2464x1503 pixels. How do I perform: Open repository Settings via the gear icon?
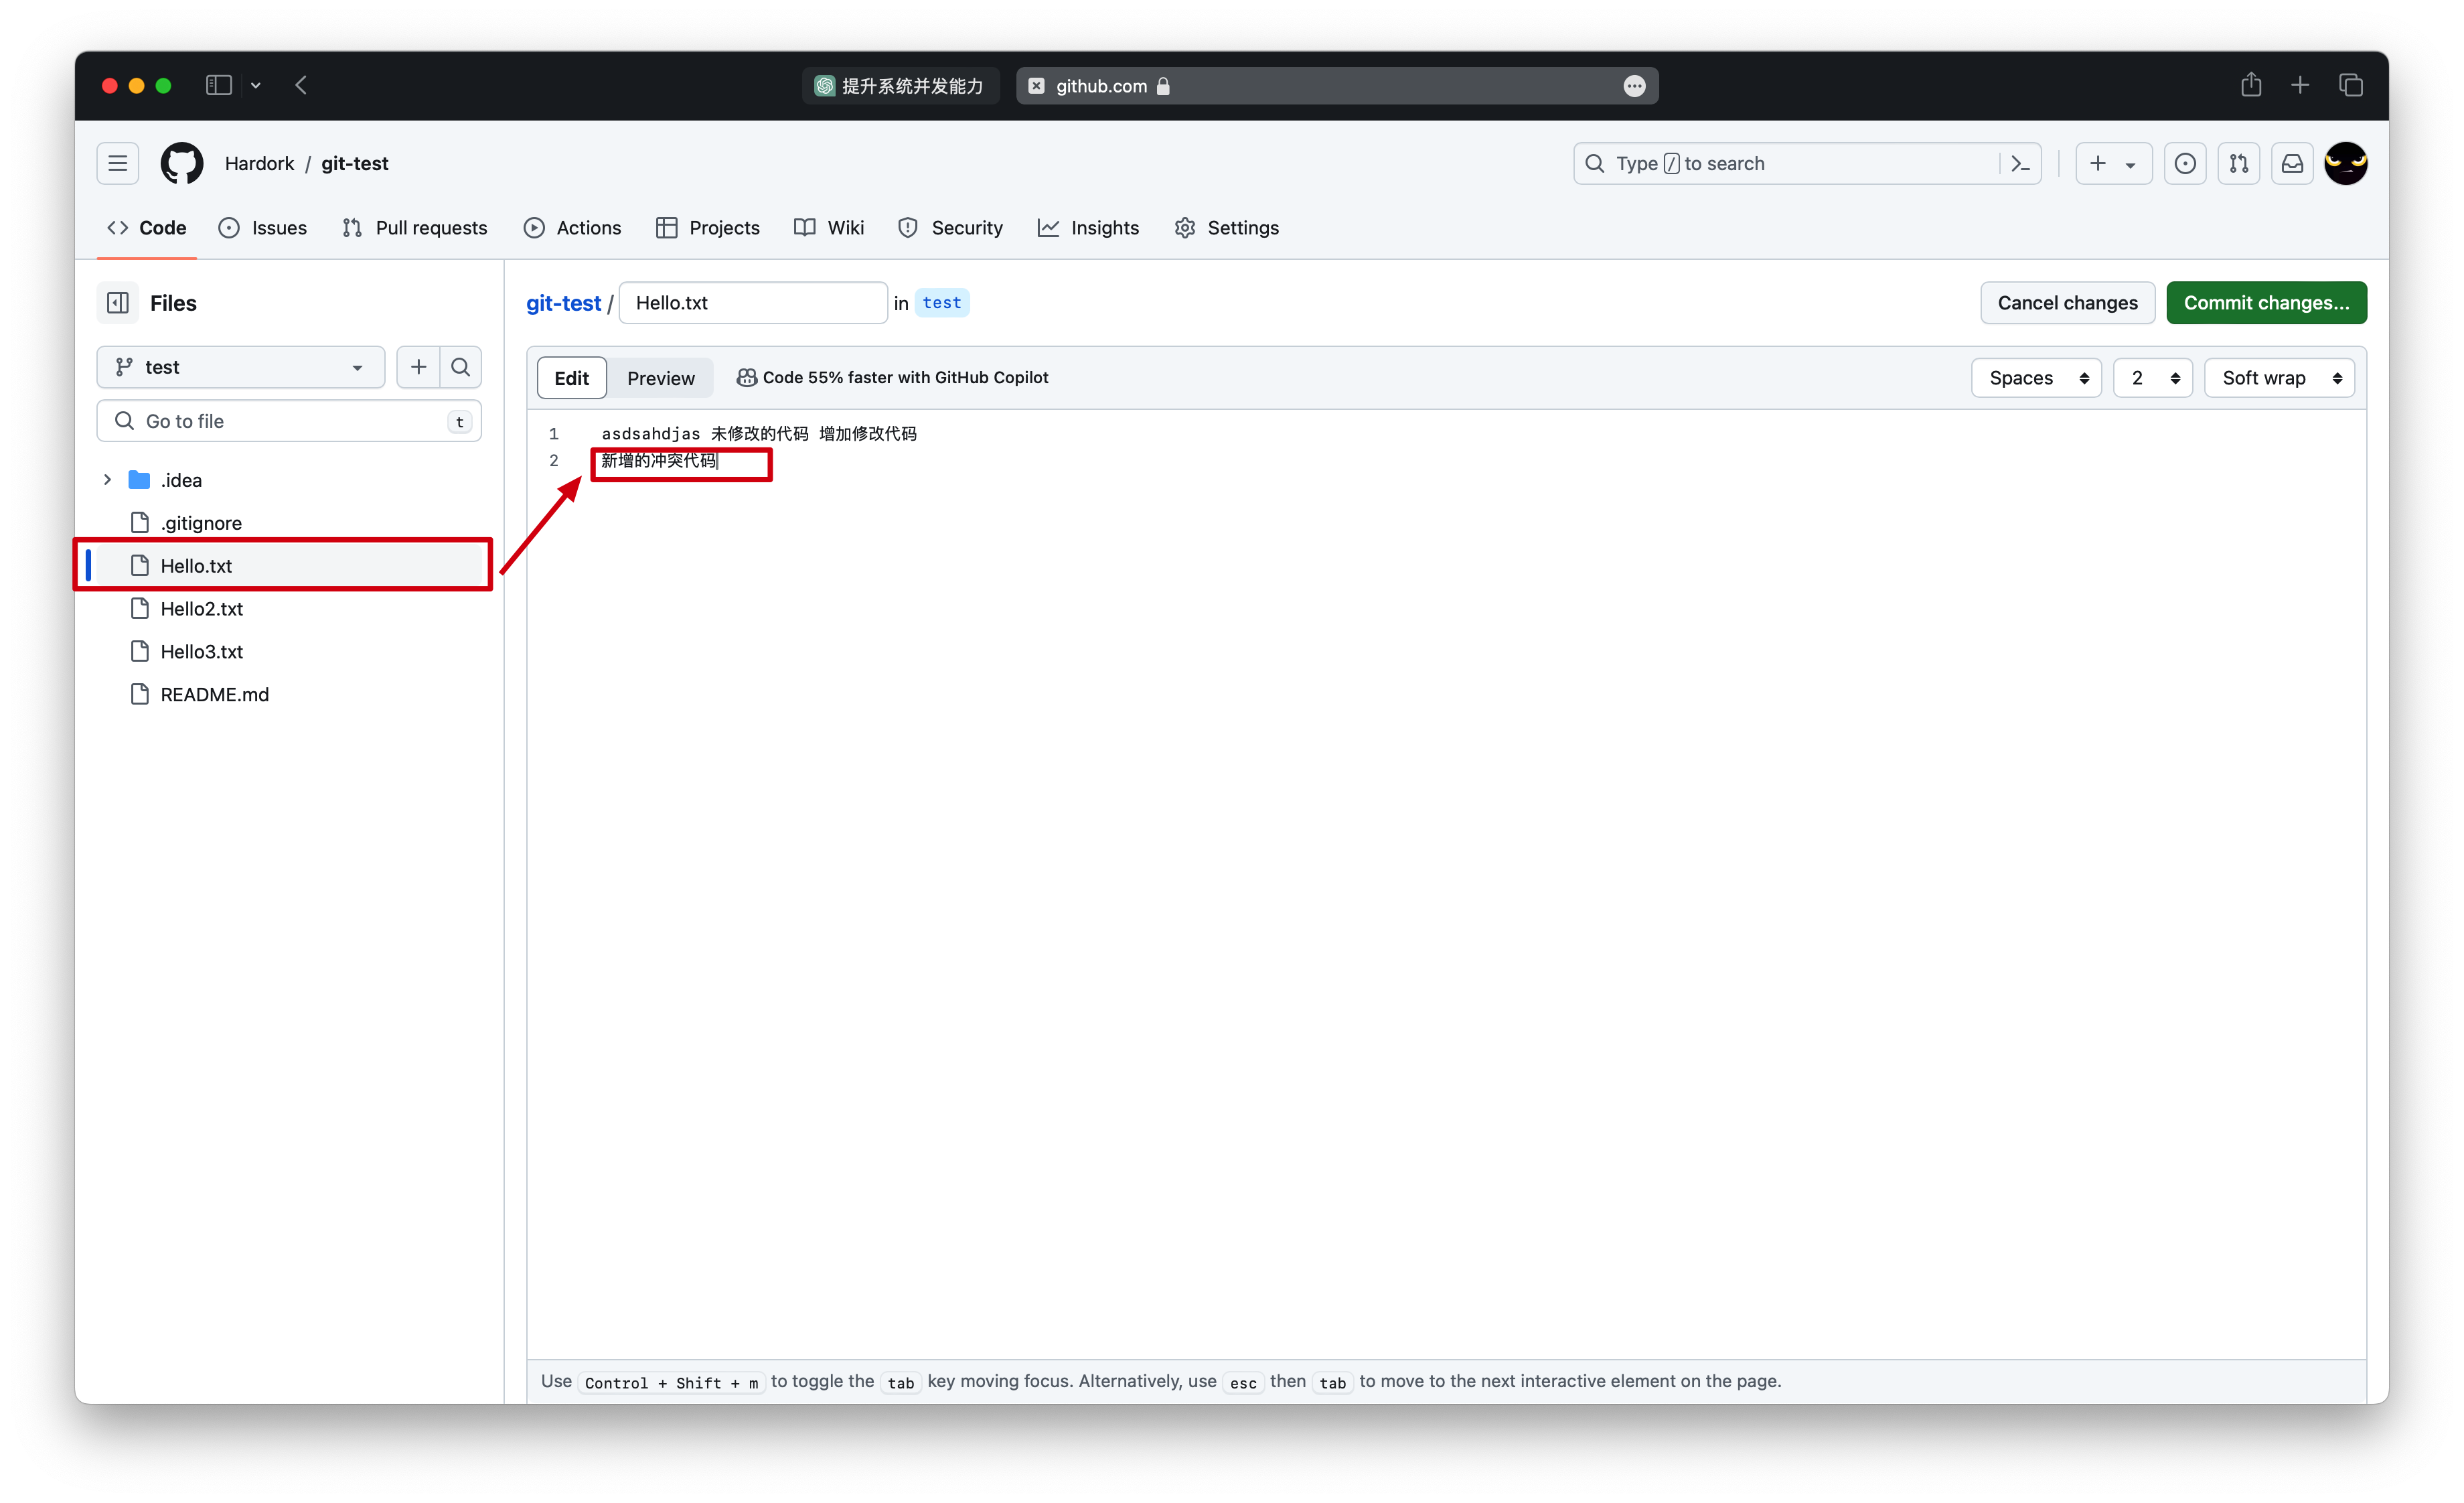(1185, 228)
